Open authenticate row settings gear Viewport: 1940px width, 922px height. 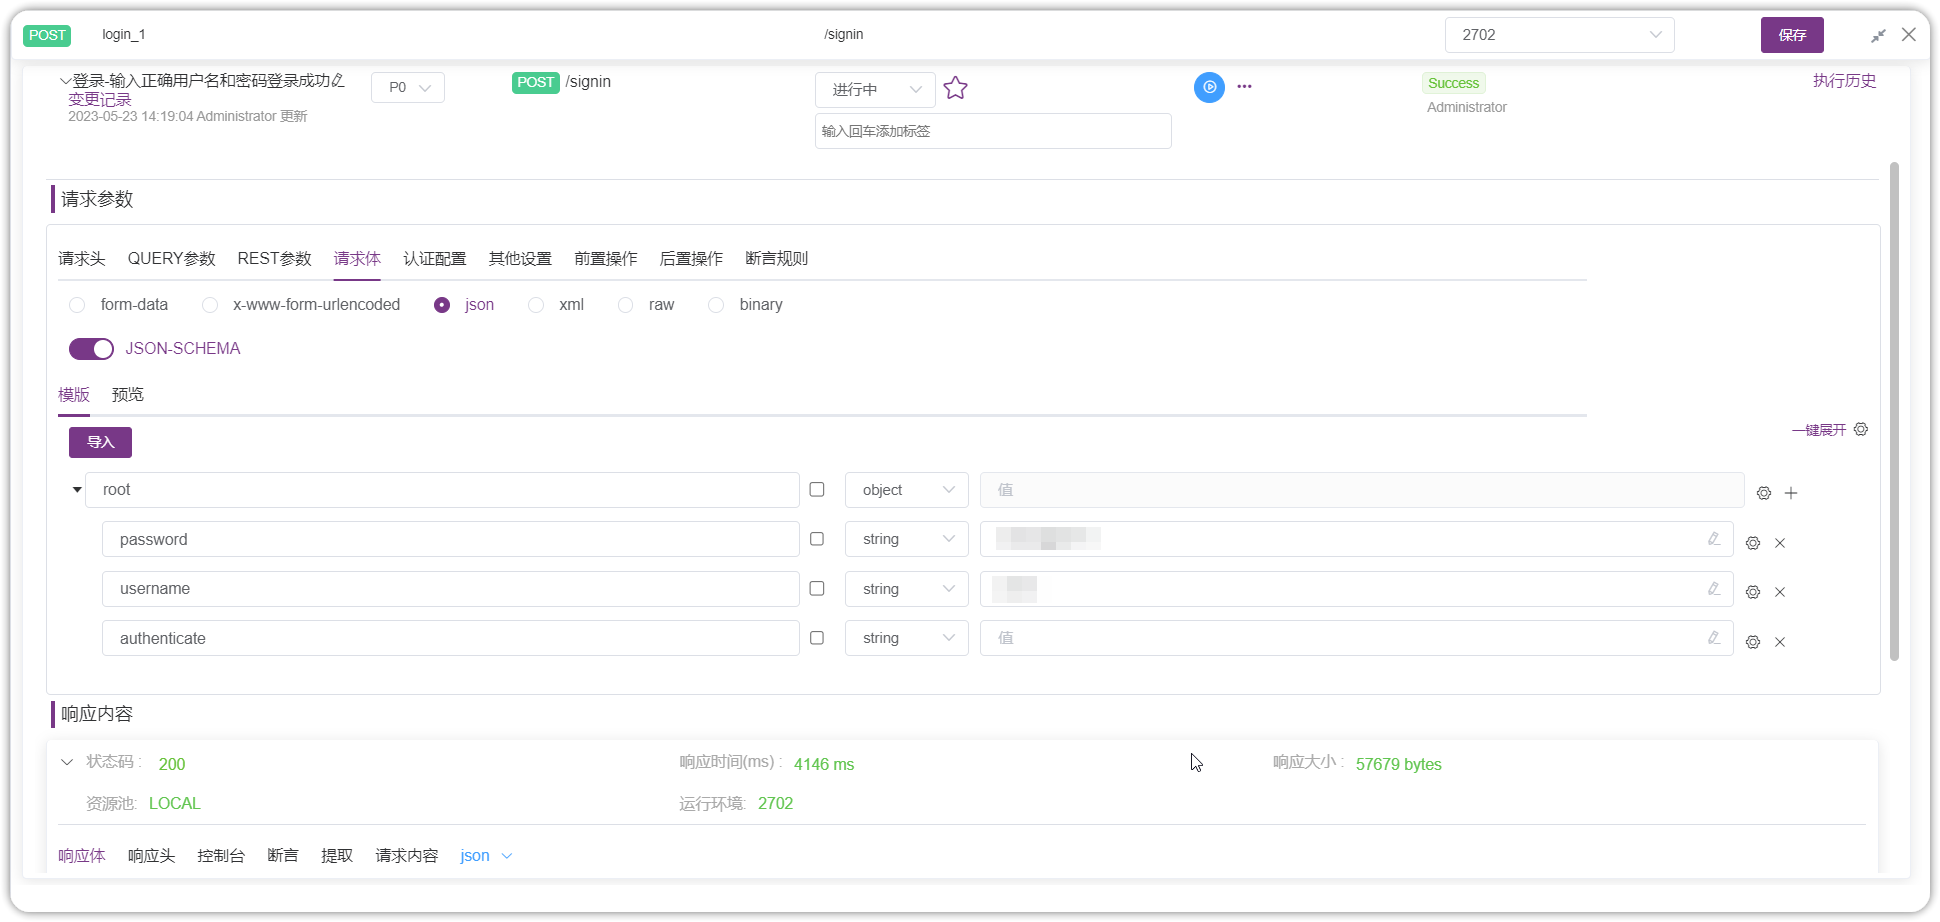(x=1753, y=642)
